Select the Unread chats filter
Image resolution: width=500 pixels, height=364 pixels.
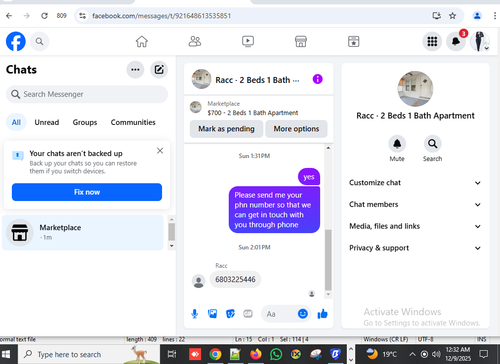click(47, 122)
